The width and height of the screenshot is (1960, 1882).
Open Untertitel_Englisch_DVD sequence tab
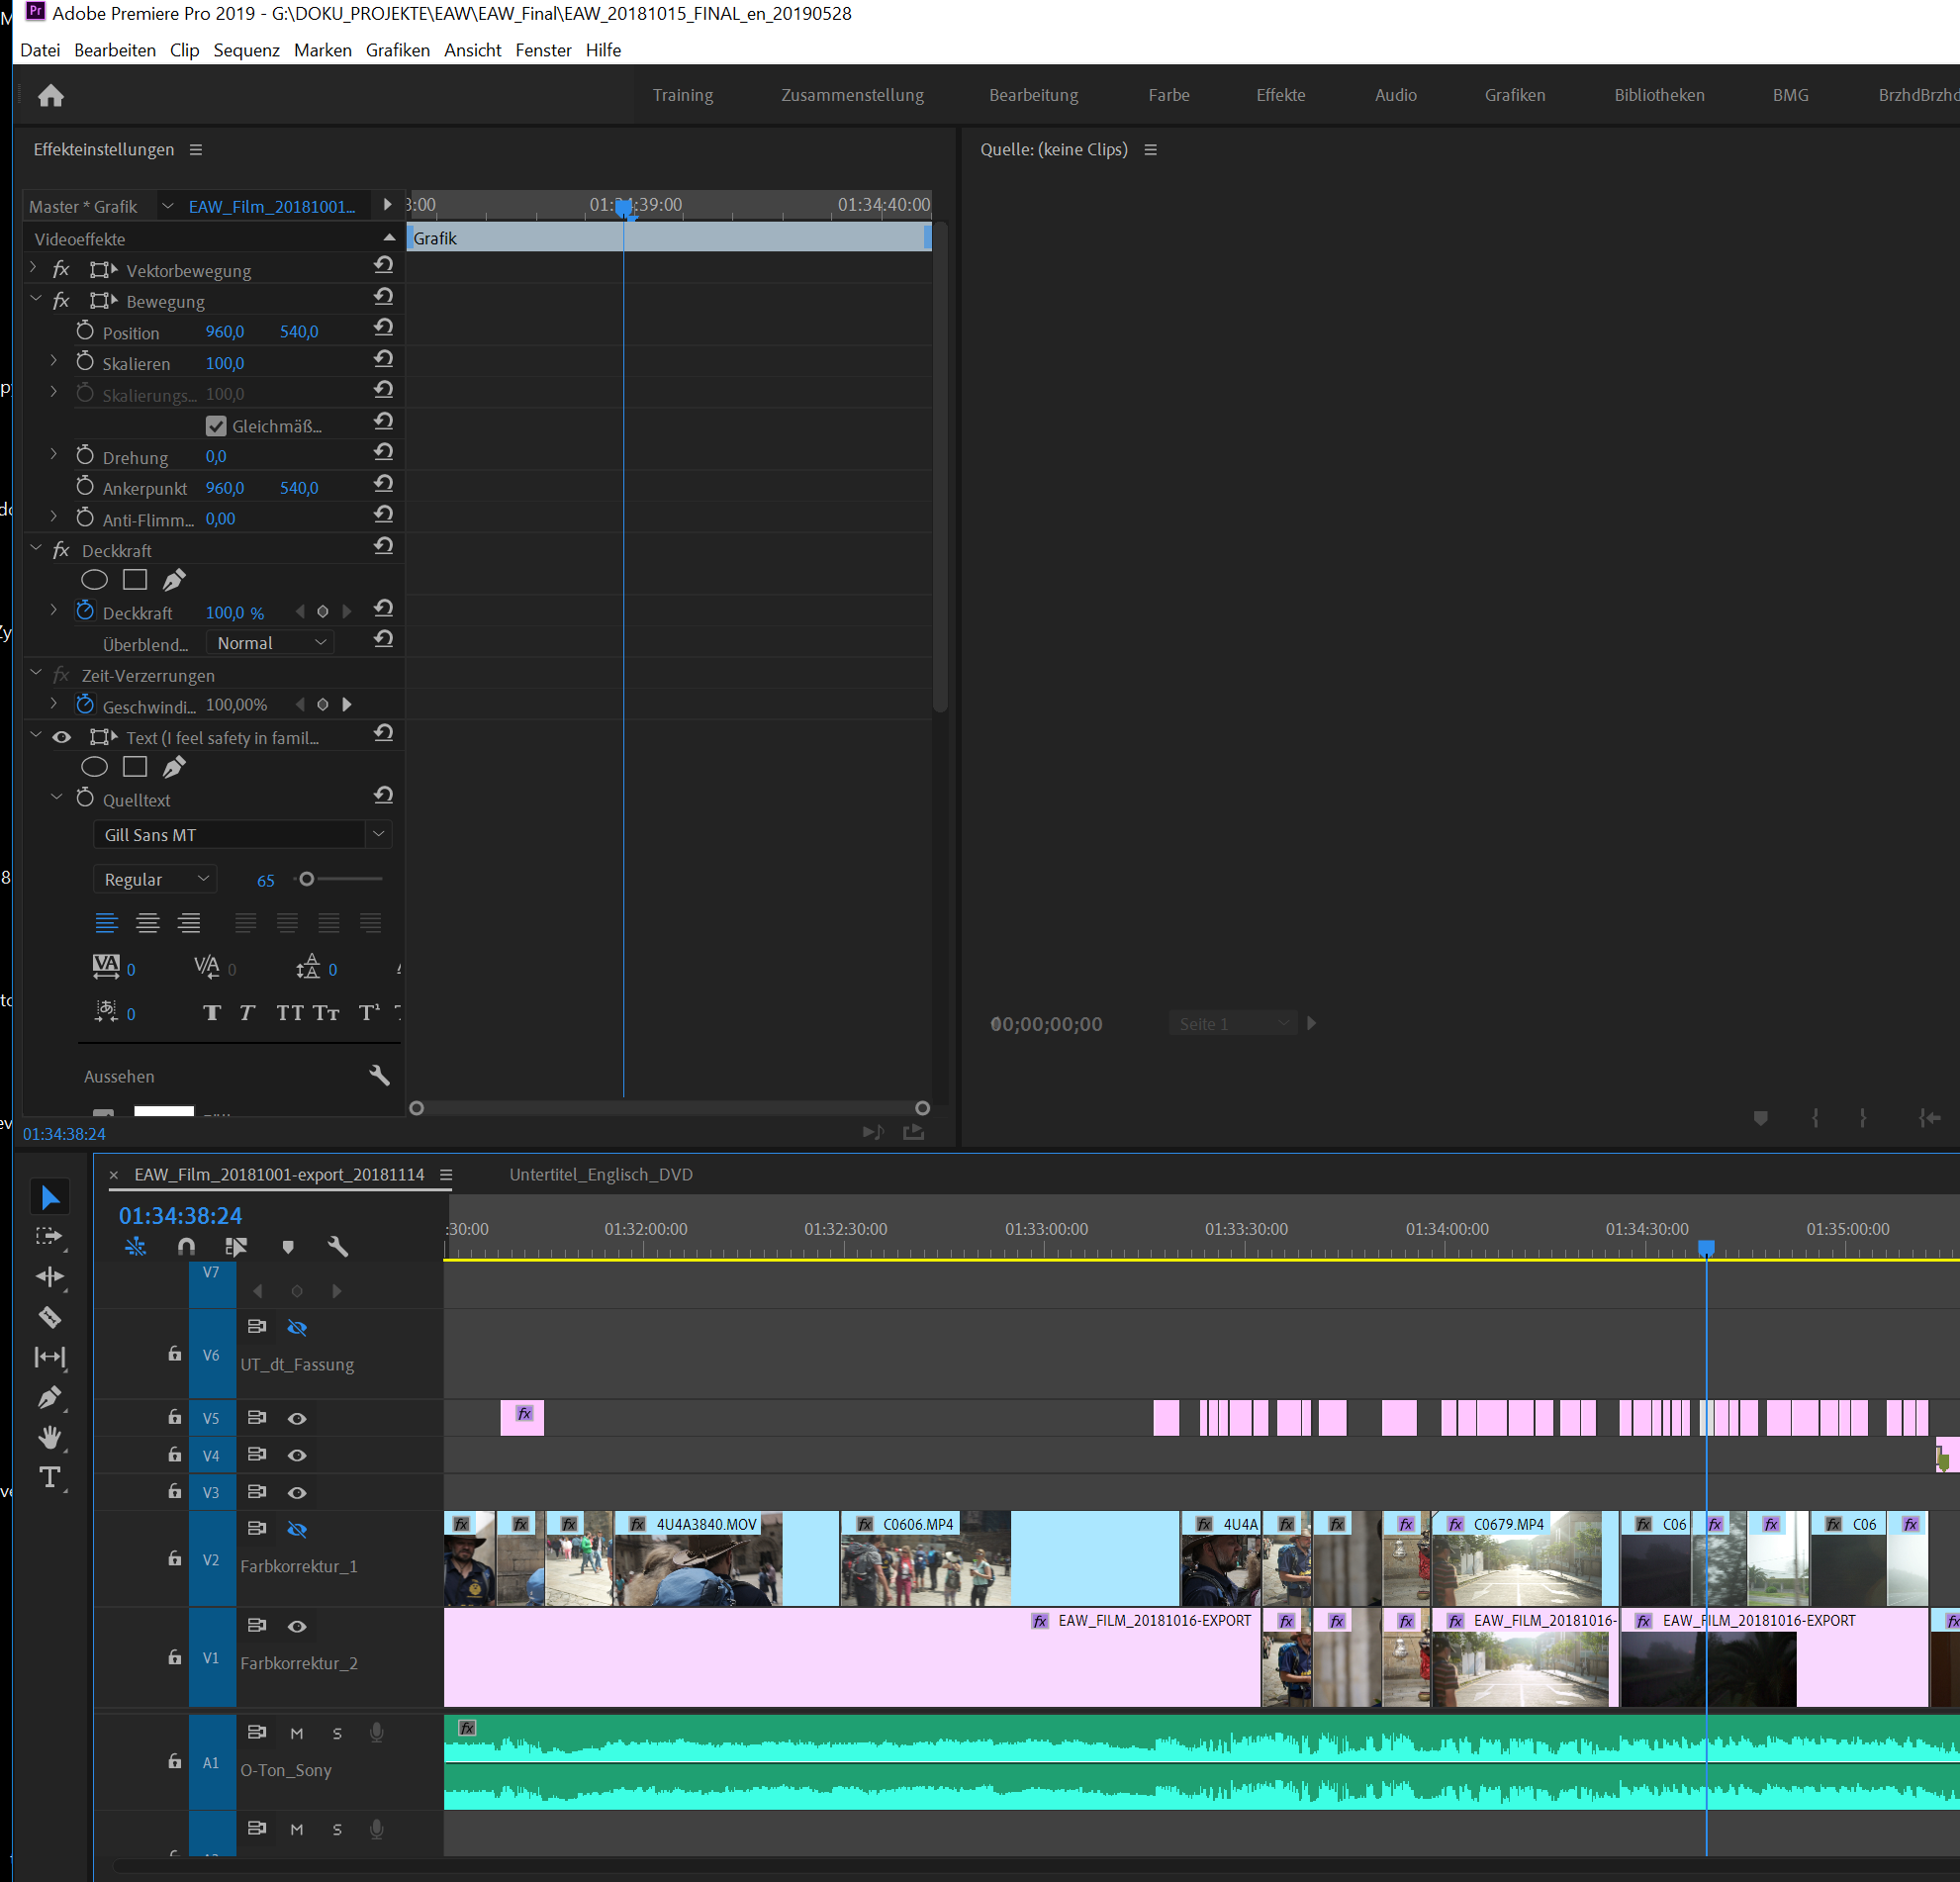pyautogui.click(x=601, y=1174)
